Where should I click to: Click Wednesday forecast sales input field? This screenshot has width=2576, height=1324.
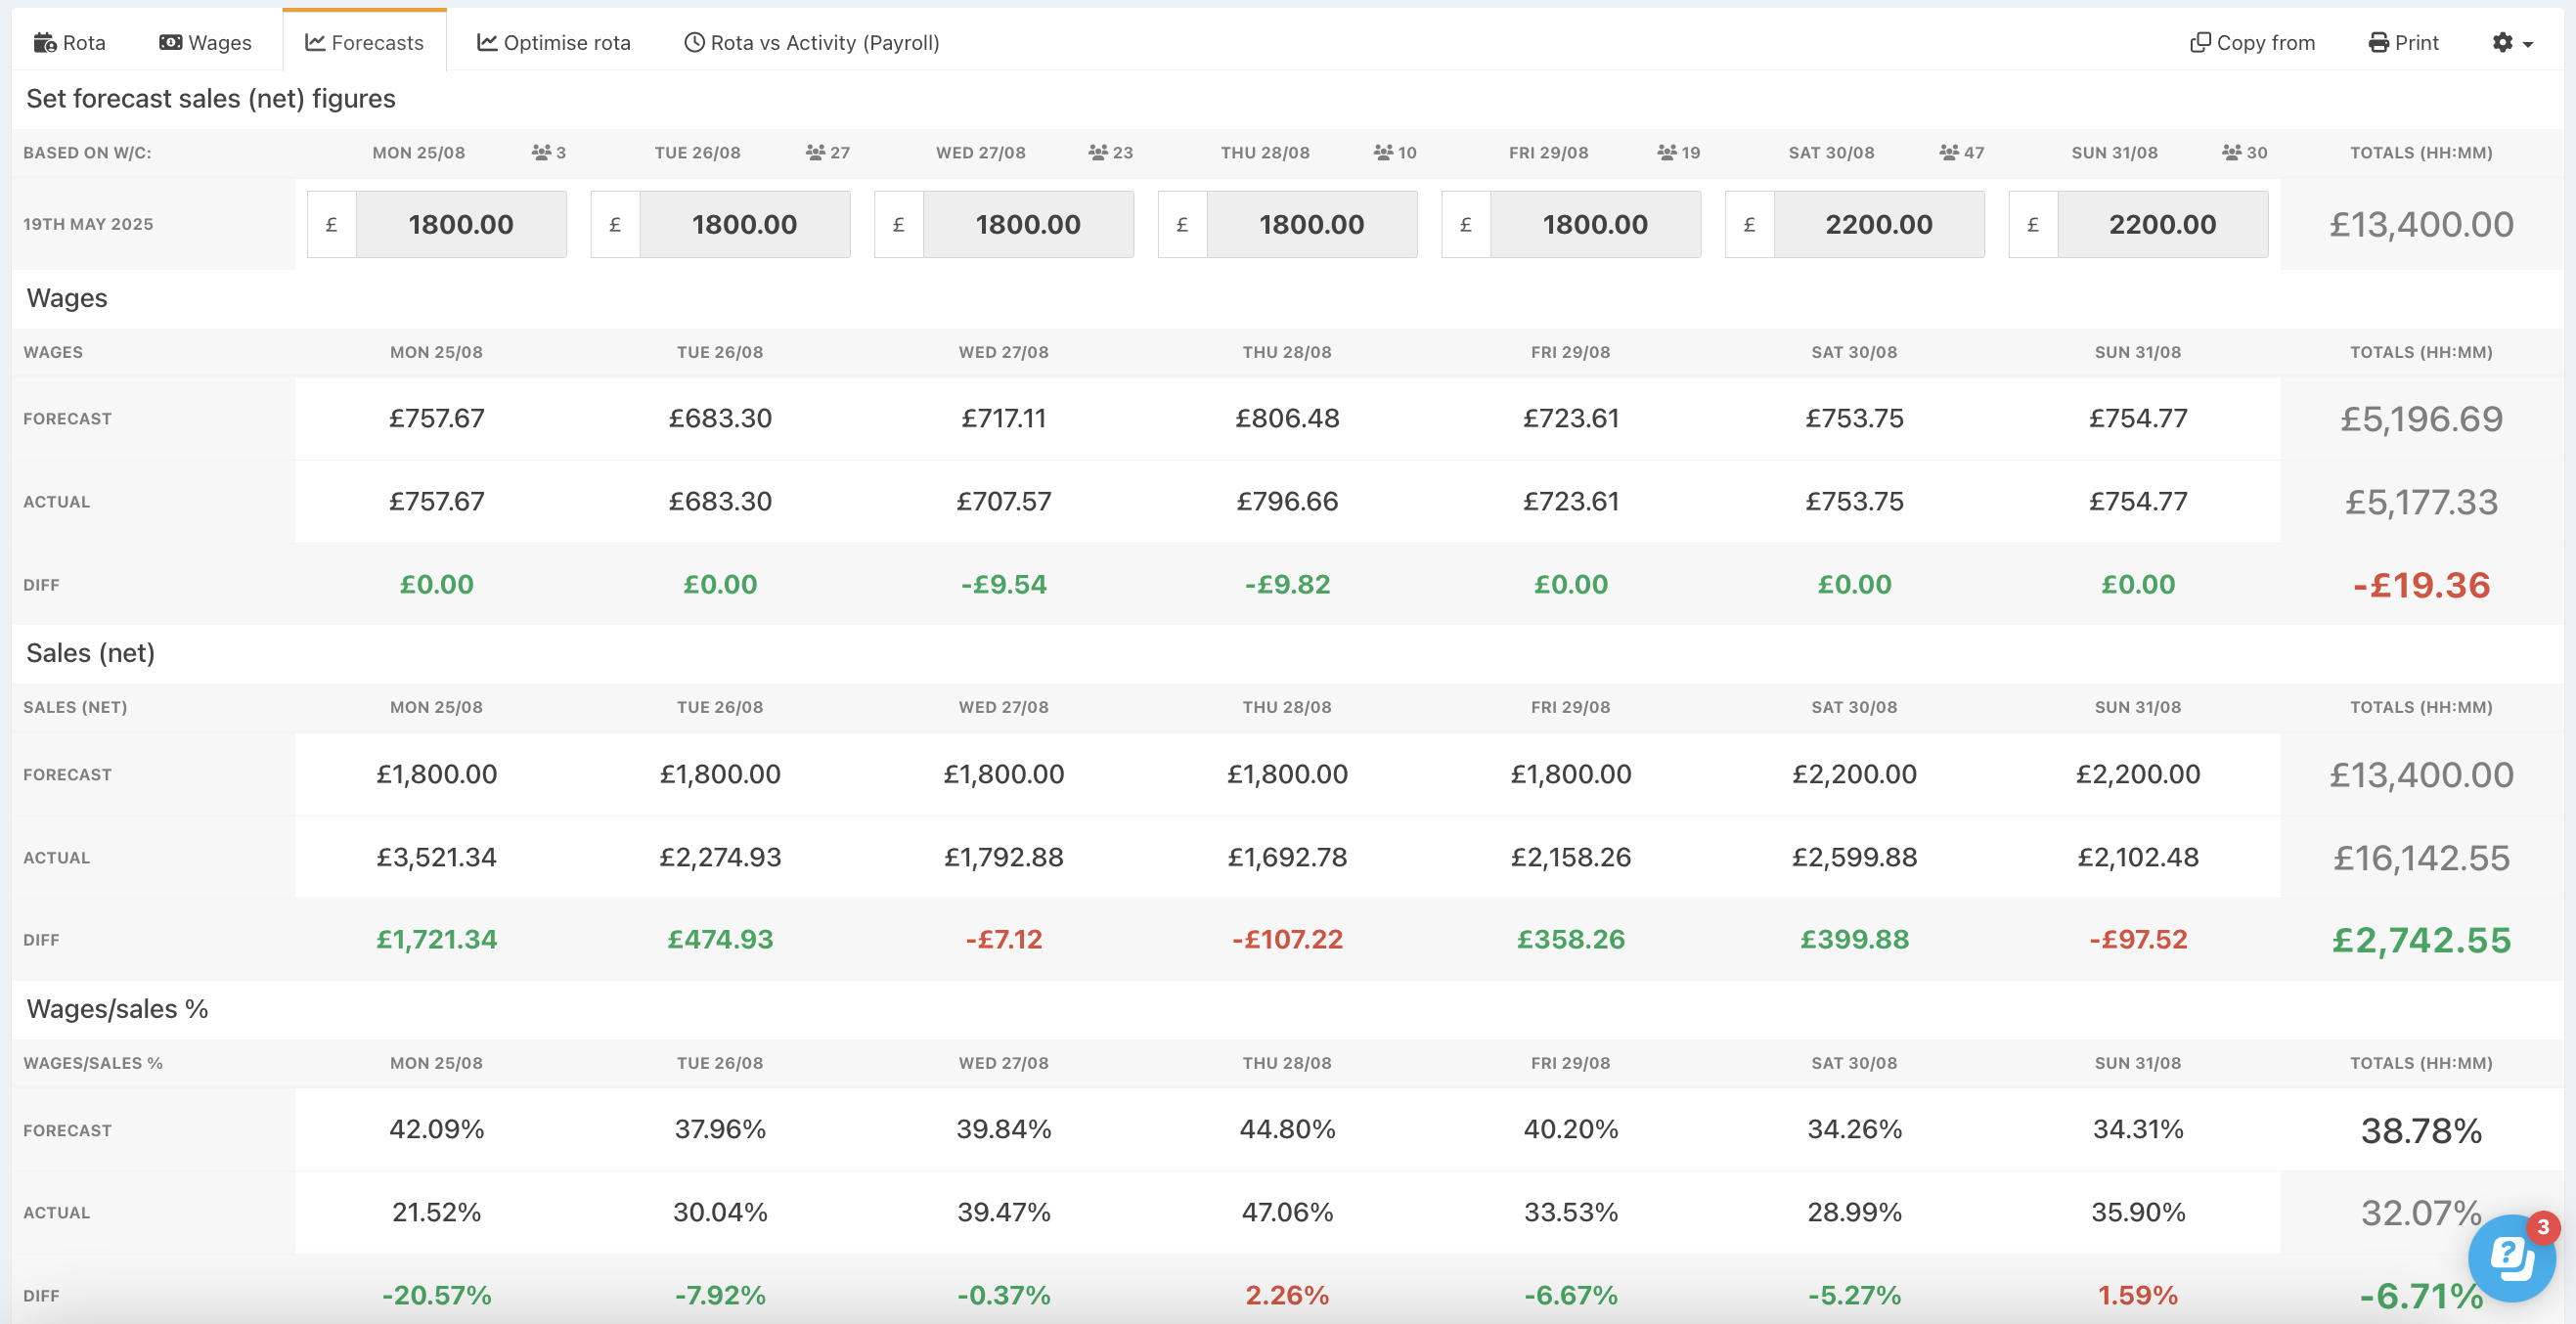[x=1028, y=224]
